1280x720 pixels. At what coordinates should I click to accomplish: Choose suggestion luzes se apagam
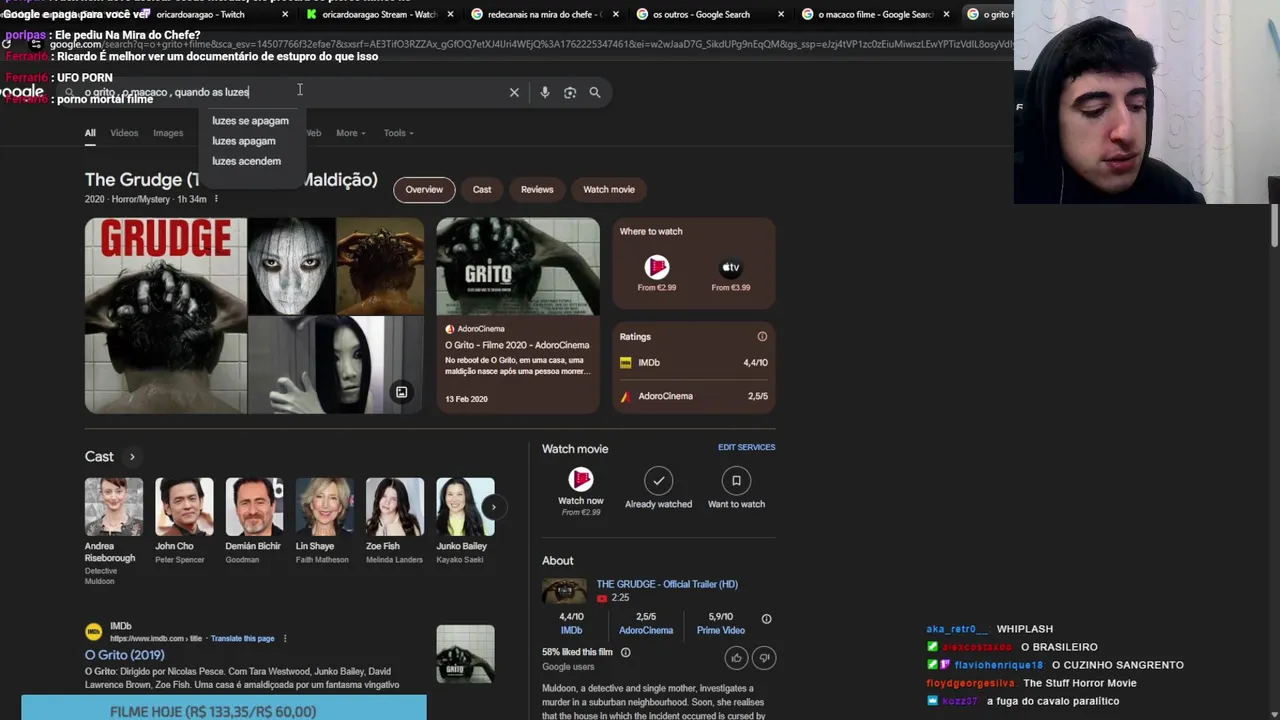pos(250,121)
